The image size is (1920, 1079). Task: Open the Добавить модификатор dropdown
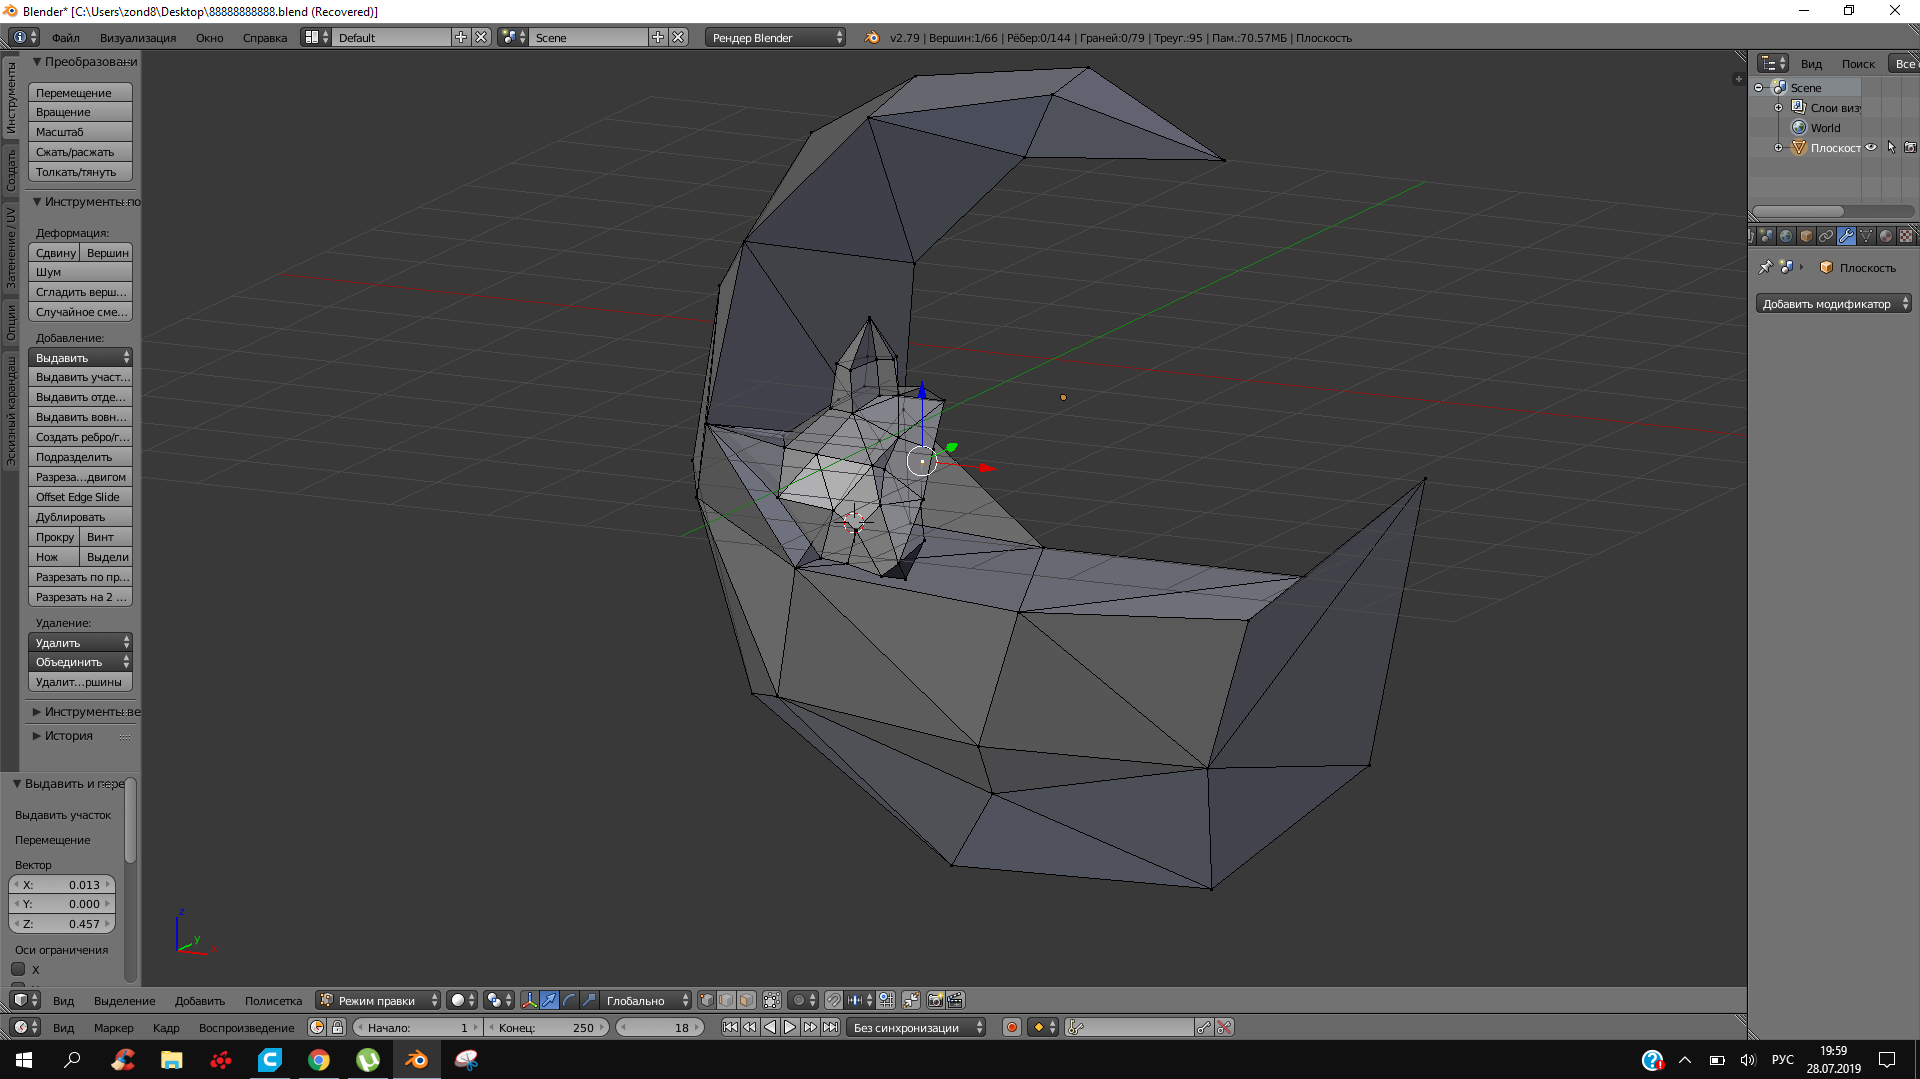(1833, 304)
